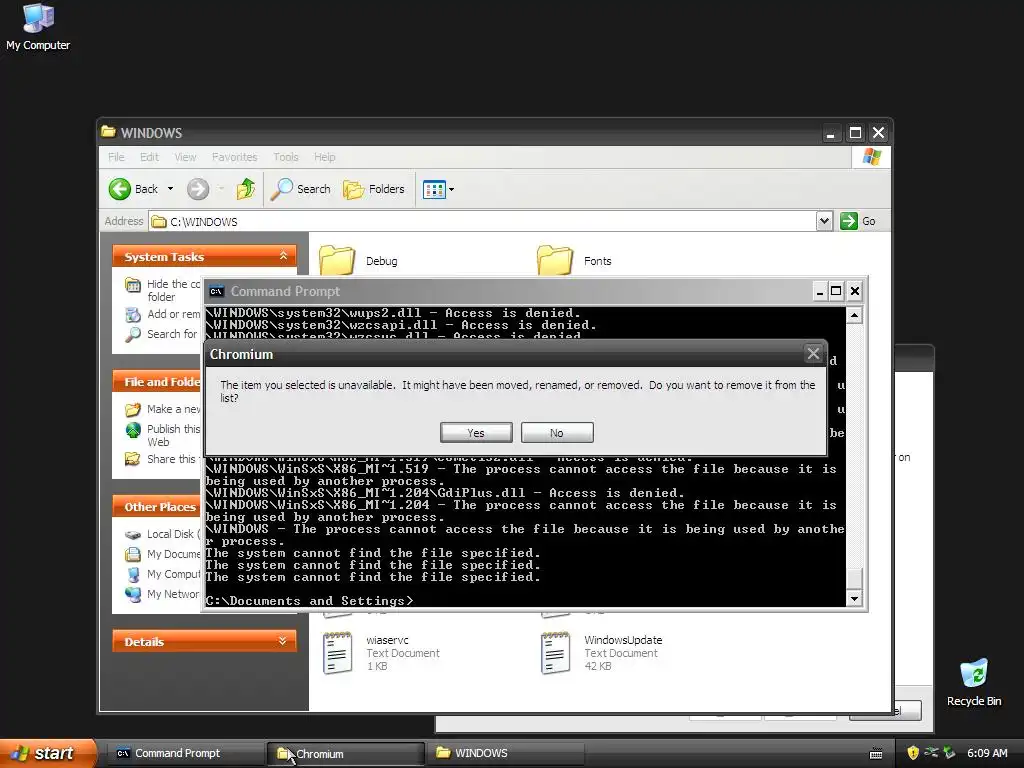Click Add or remove programs link
1024x768 pixels.
162,315
